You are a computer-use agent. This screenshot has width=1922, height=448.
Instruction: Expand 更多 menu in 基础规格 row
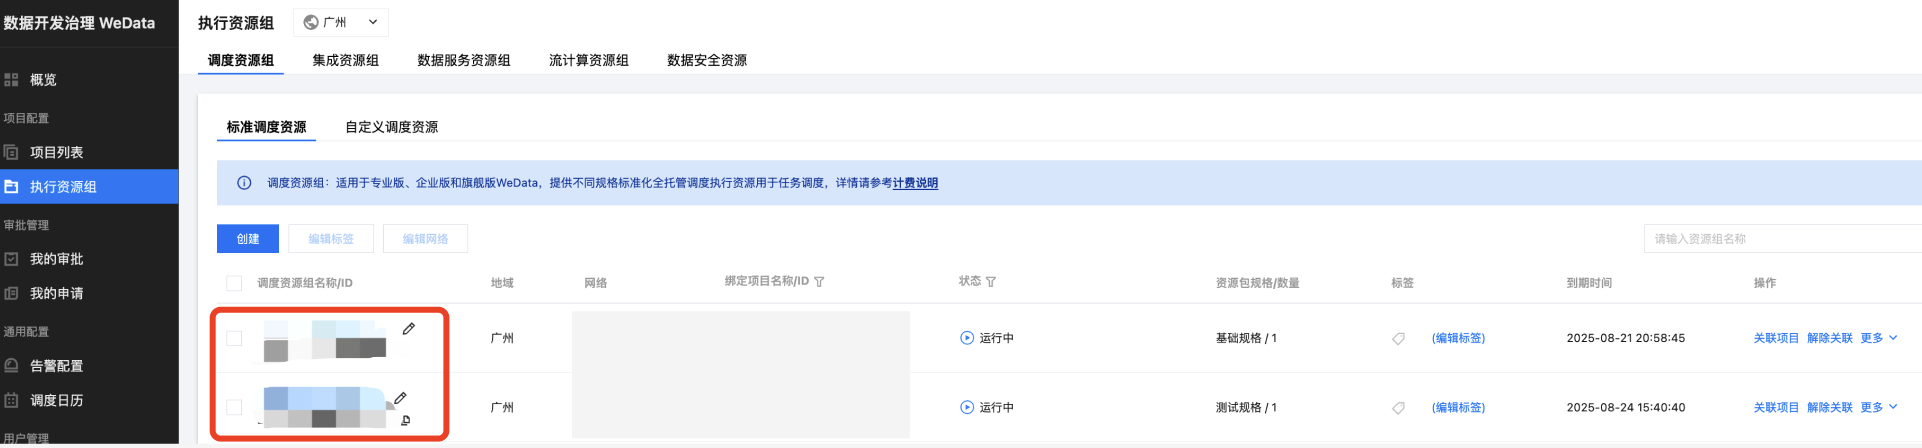click(1878, 338)
